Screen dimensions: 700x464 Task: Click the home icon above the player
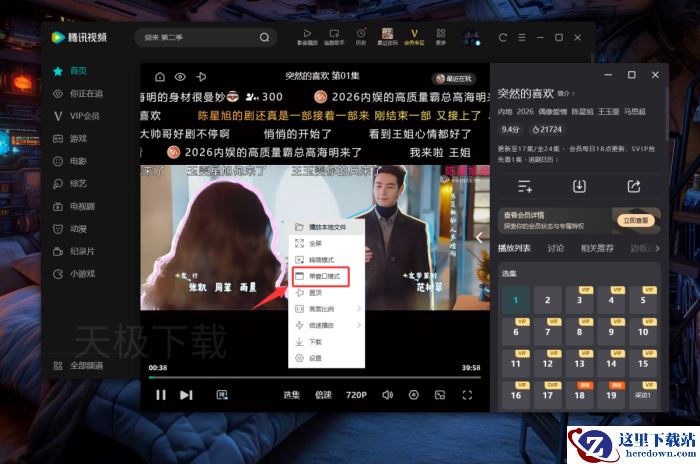159,77
